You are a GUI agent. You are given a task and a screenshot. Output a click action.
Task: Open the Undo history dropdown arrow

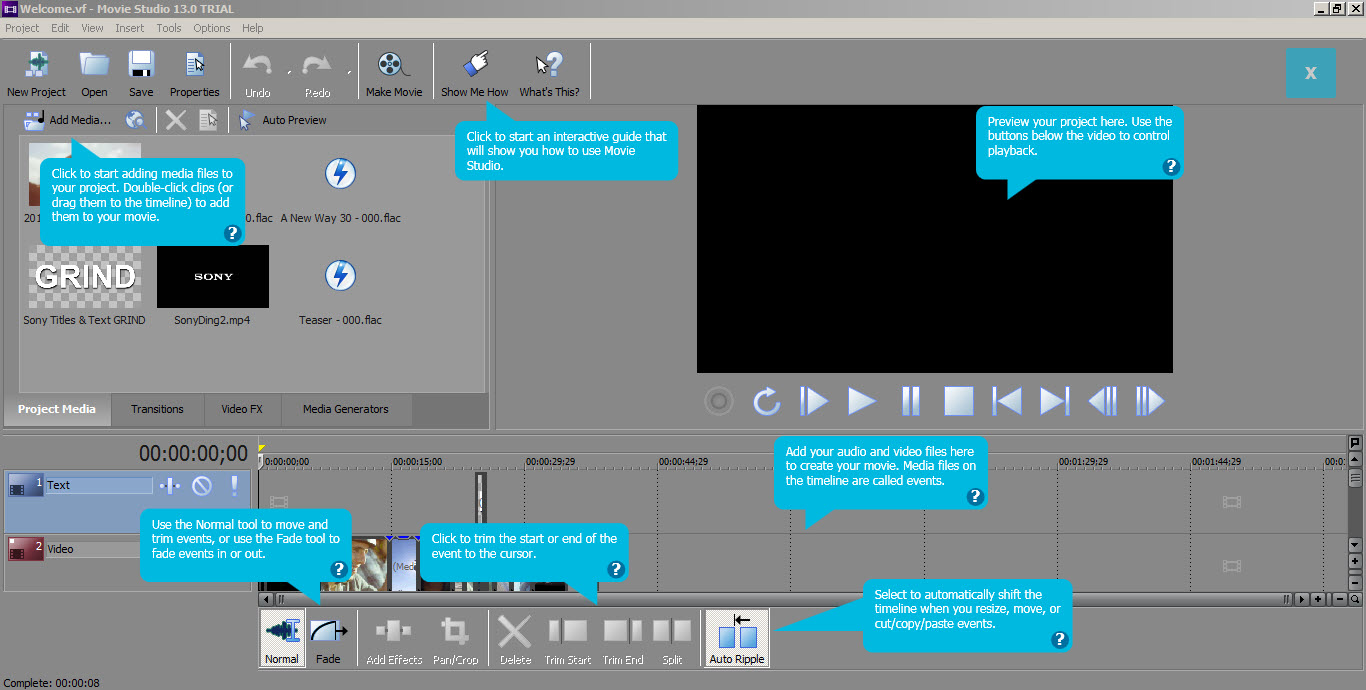pos(290,72)
